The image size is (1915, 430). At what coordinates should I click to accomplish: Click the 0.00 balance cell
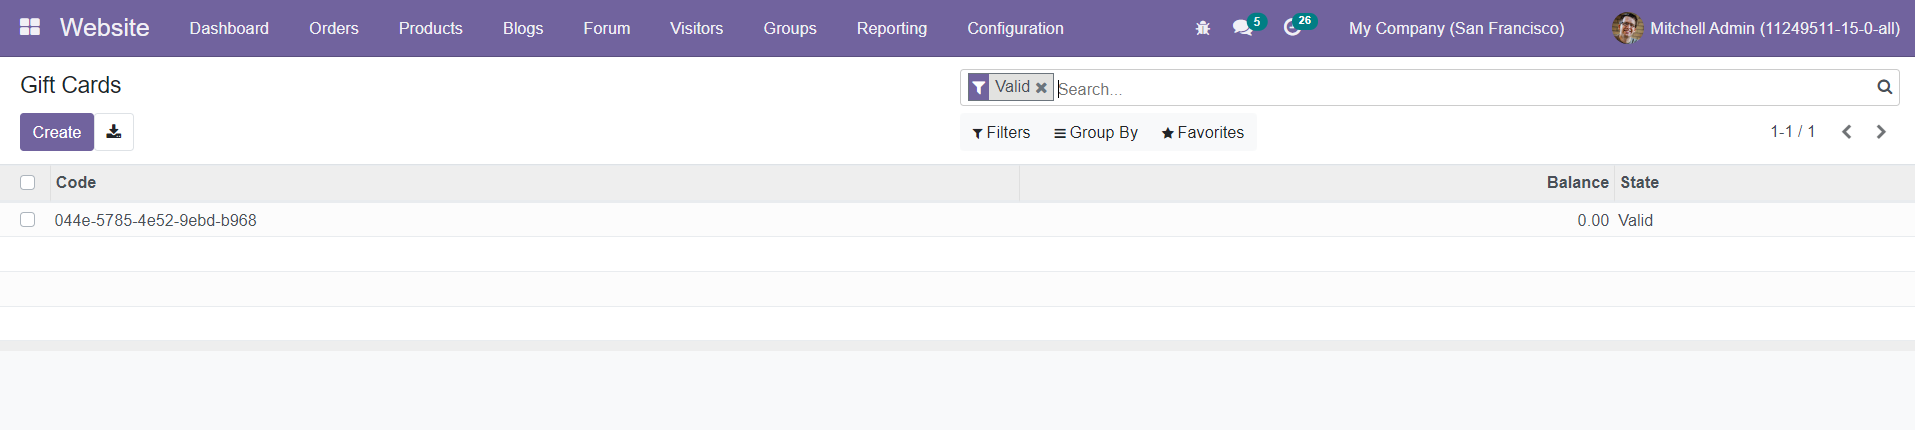pyautogui.click(x=1593, y=220)
